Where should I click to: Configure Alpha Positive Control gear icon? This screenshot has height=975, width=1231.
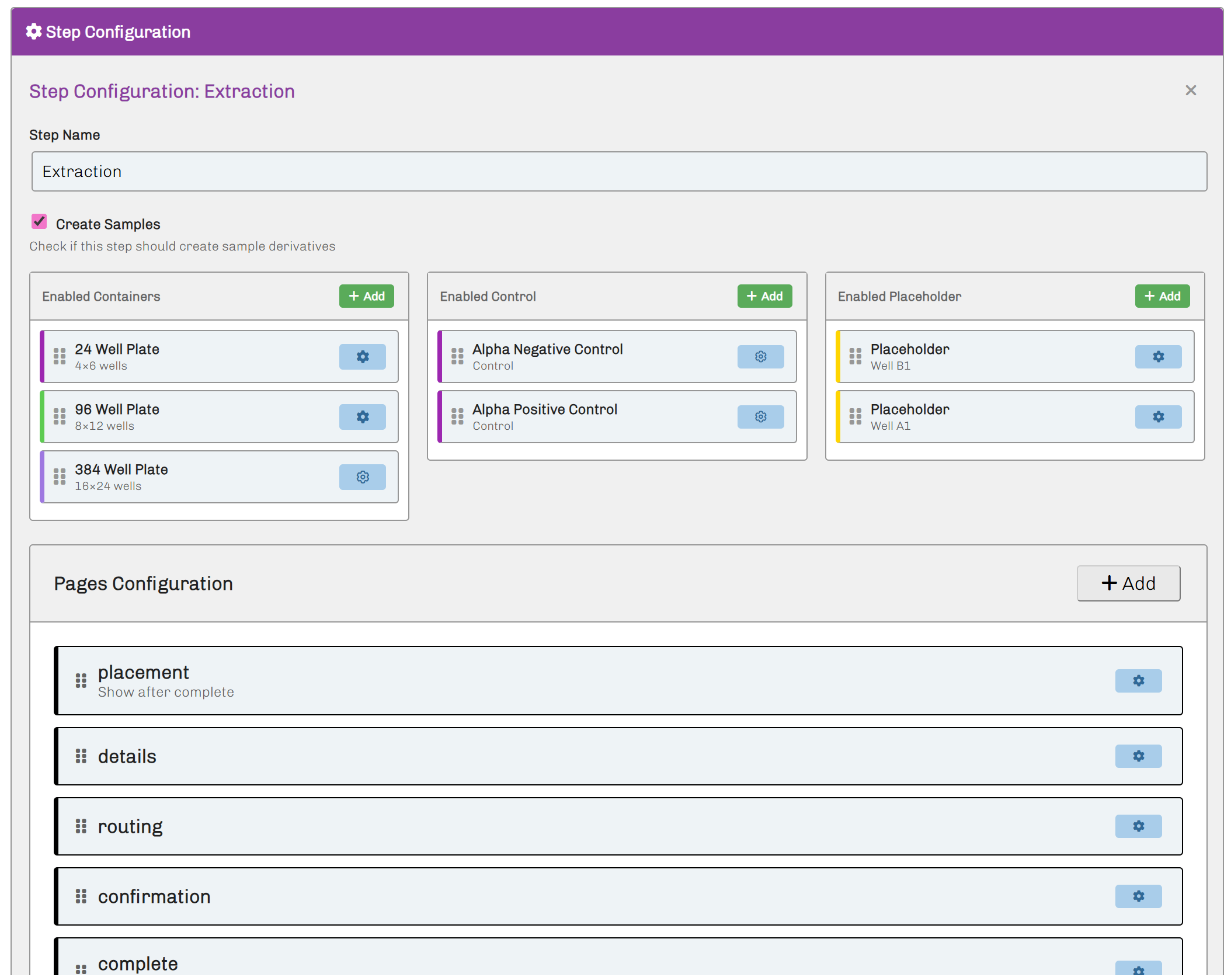coord(760,417)
